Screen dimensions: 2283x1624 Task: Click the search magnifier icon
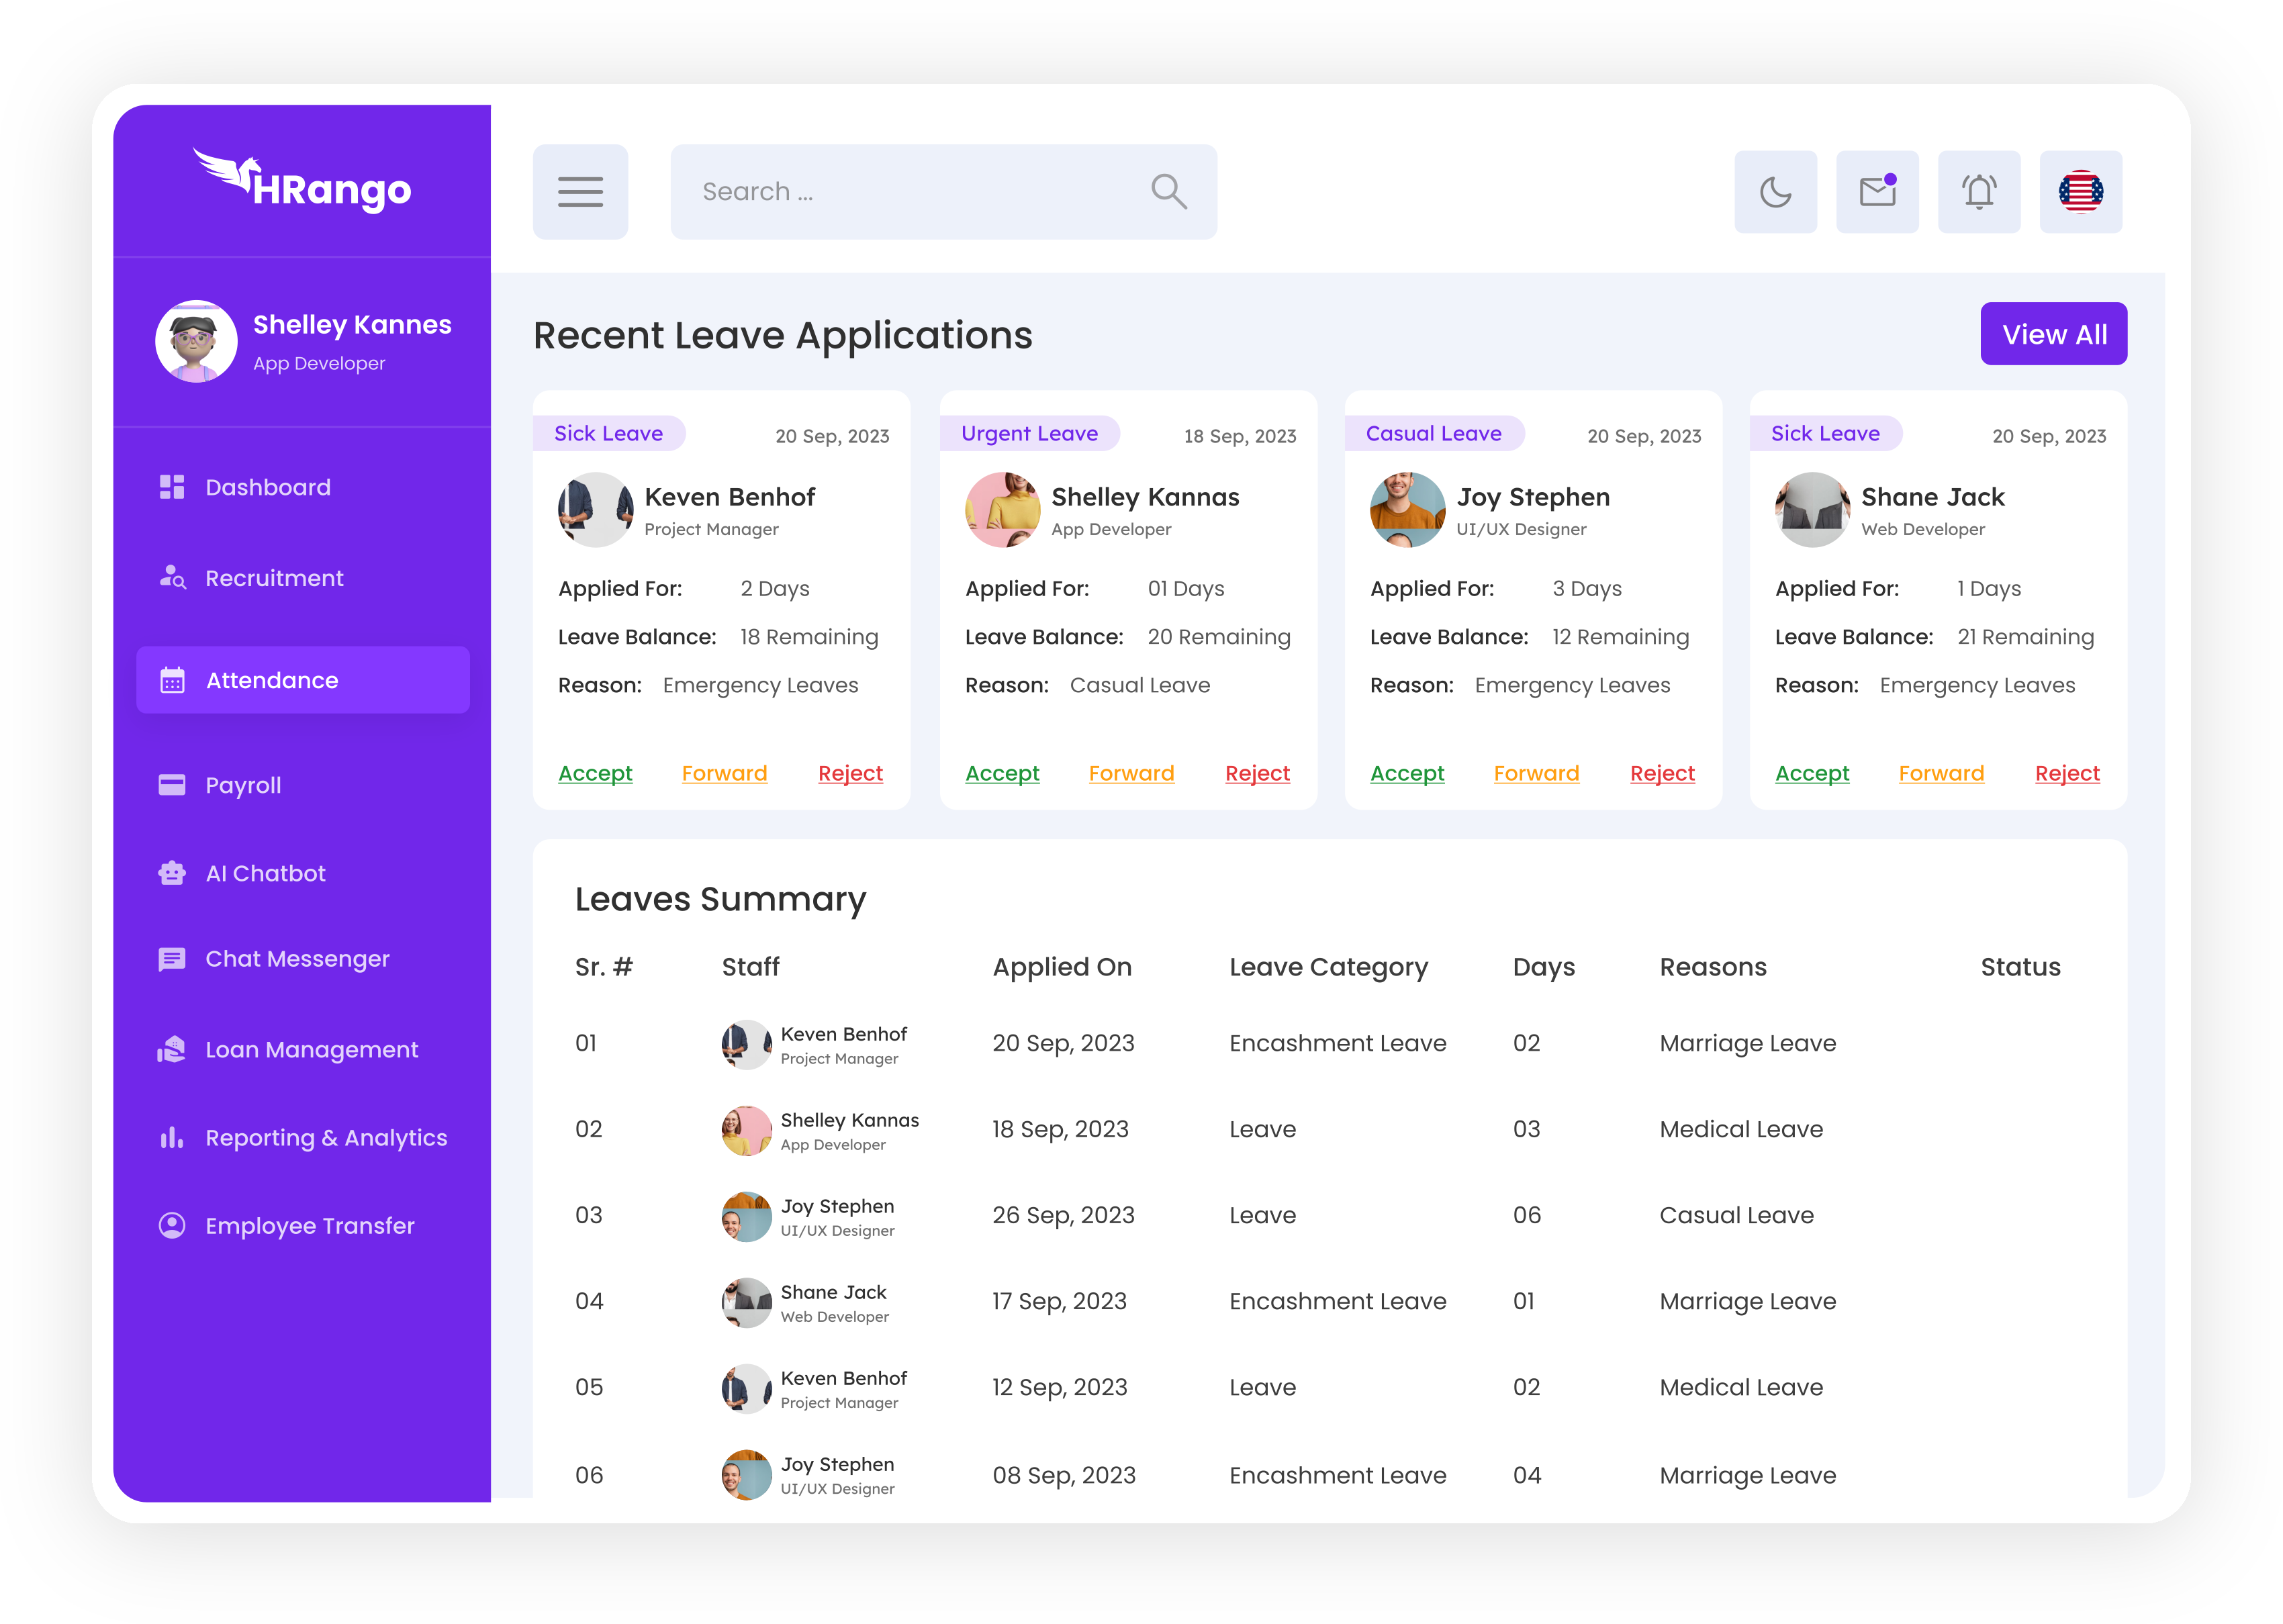(x=1168, y=191)
